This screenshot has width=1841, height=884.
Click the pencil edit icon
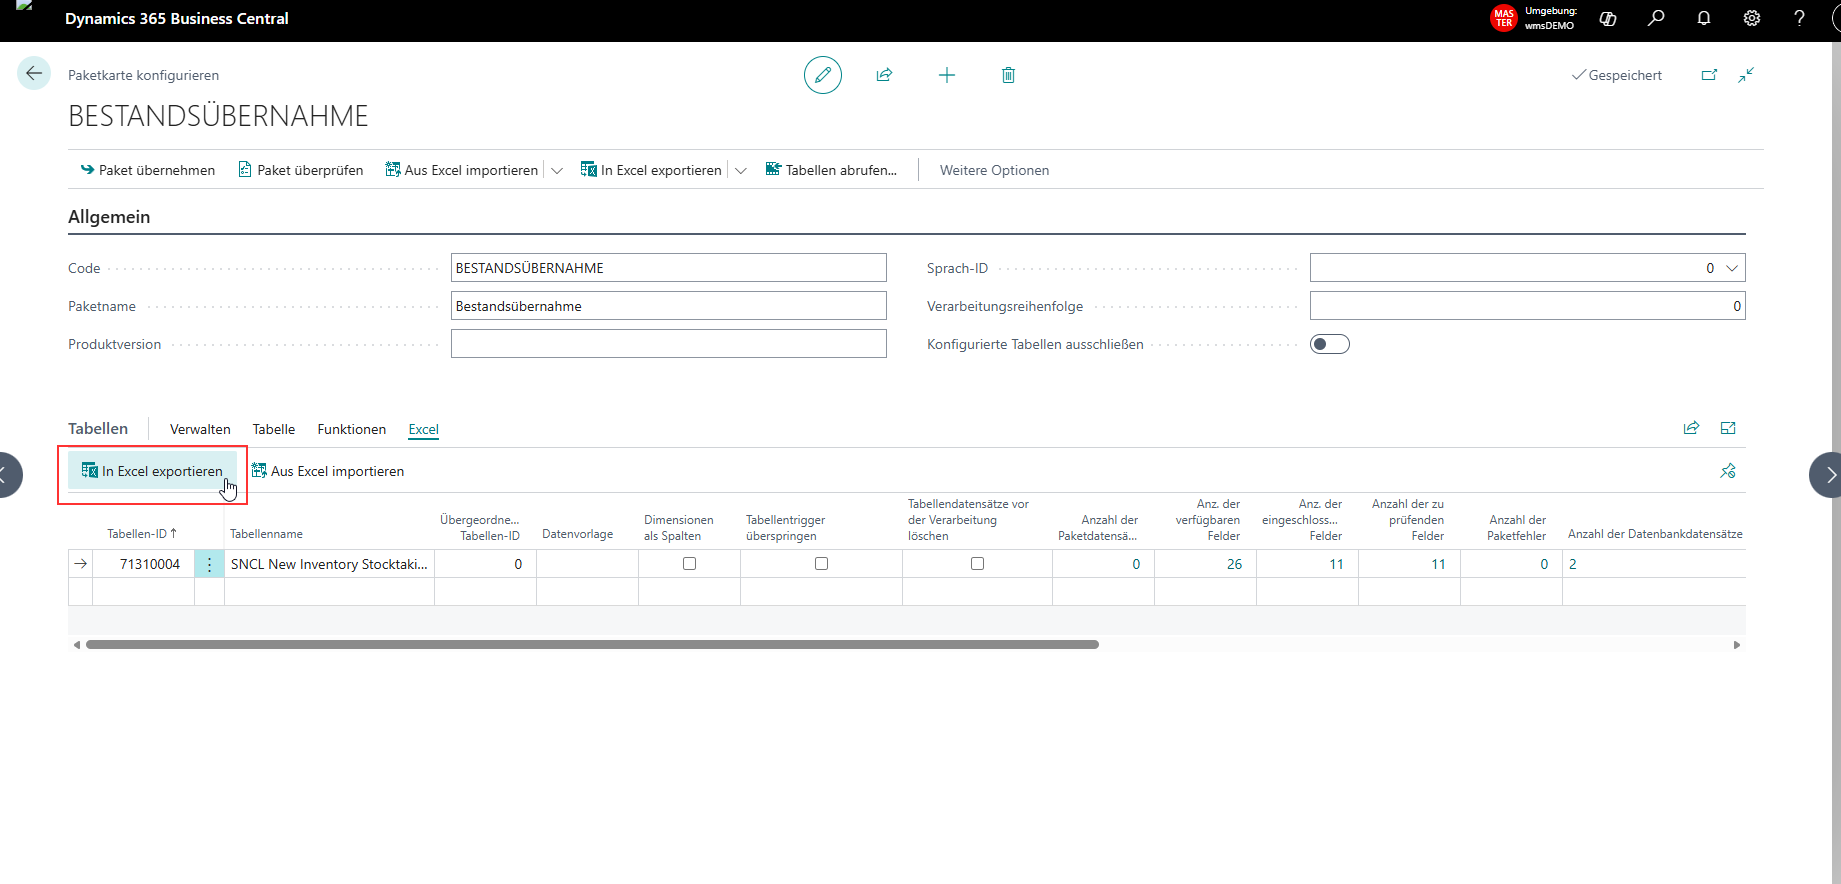click(823, 75)
